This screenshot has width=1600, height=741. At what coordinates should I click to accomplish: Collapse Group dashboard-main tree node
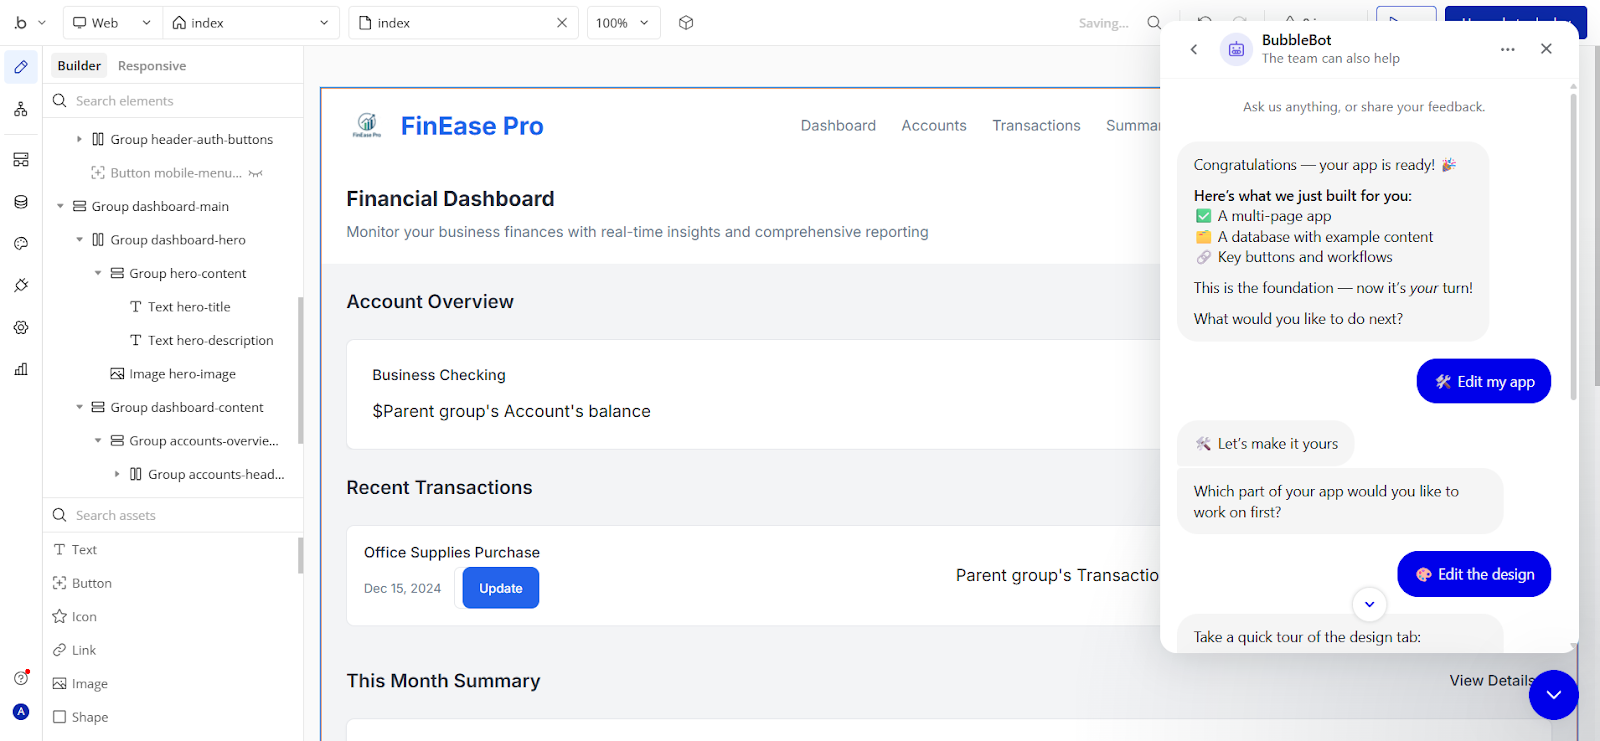pyautogui.click(x=60, y=206)
